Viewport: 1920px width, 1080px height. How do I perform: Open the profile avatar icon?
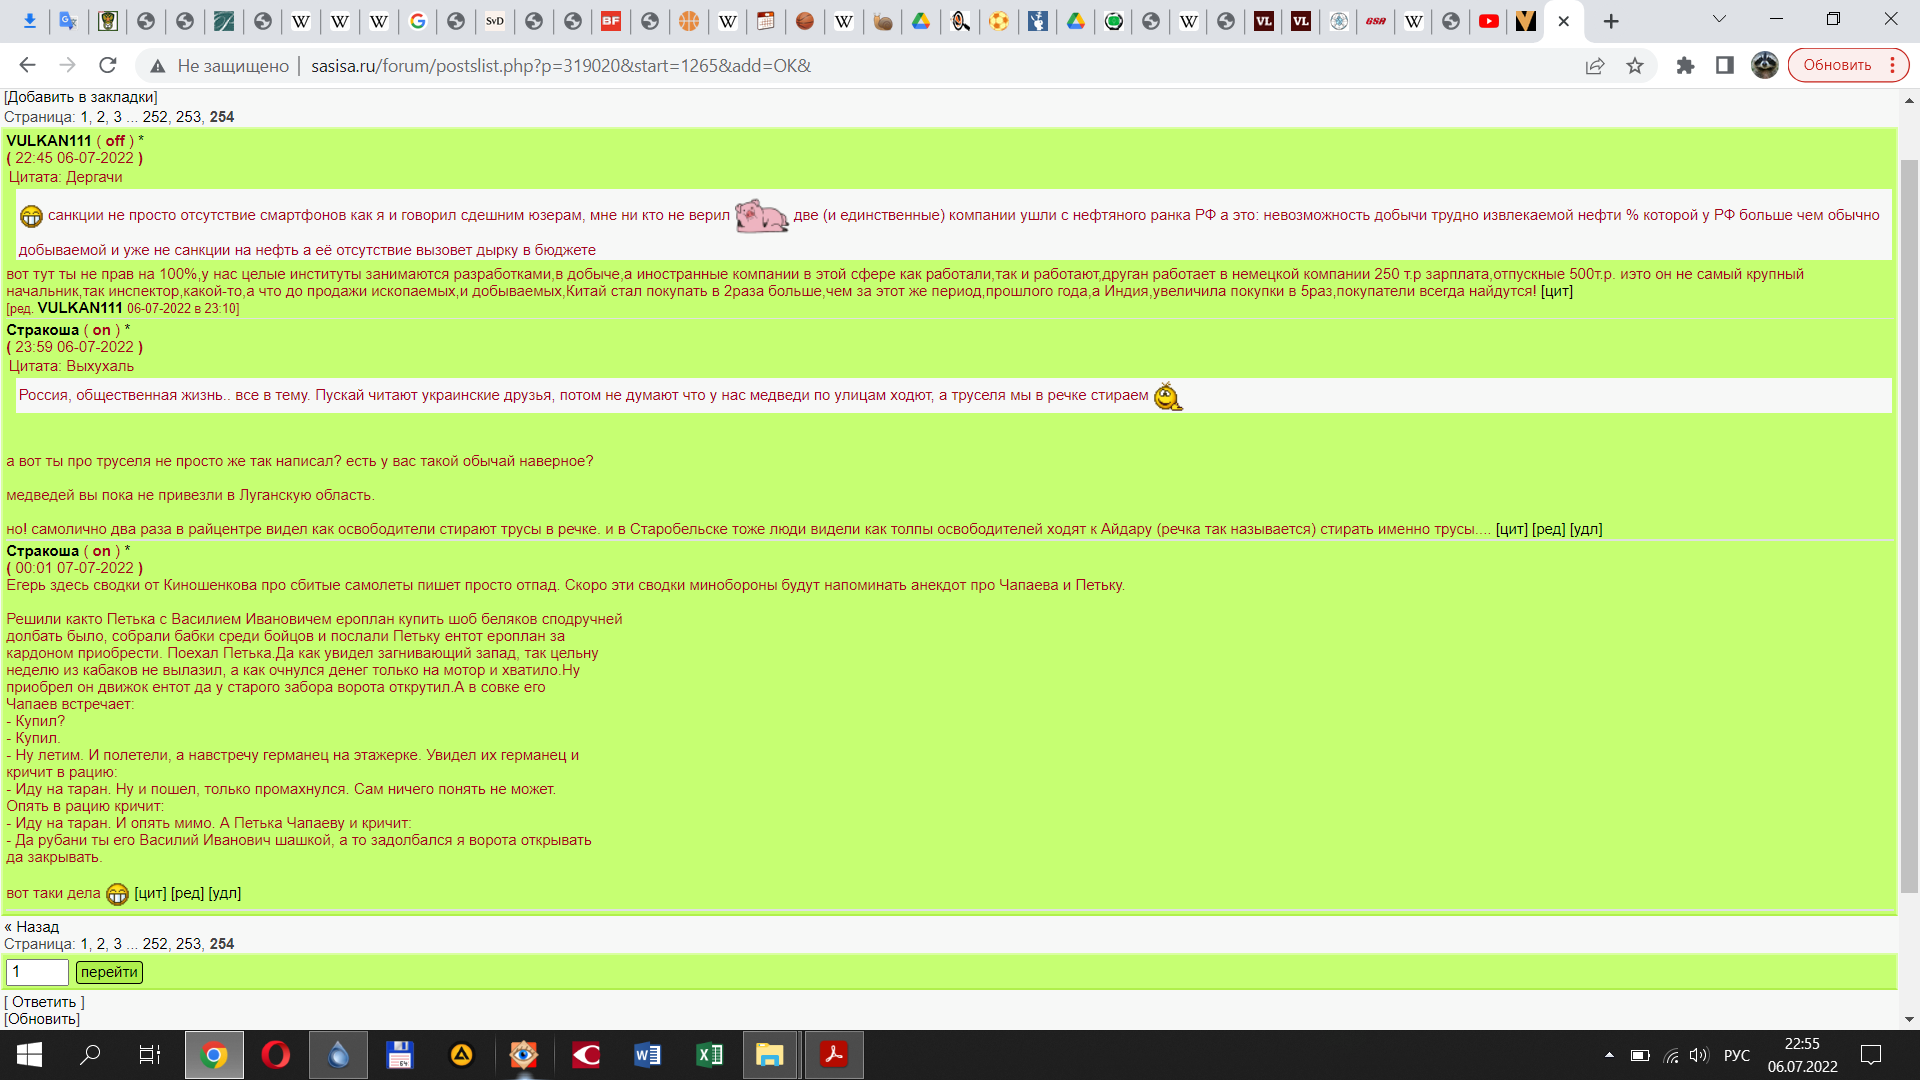1764,65
